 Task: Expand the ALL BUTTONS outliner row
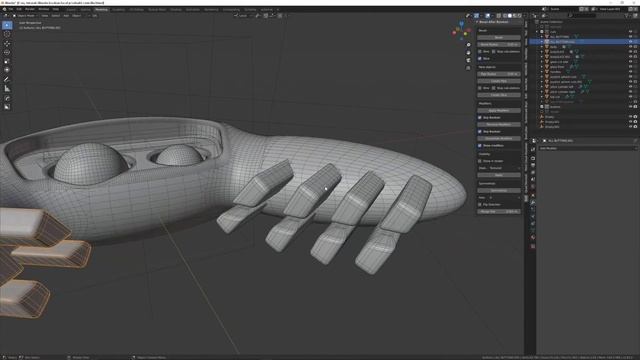(542, 37)
